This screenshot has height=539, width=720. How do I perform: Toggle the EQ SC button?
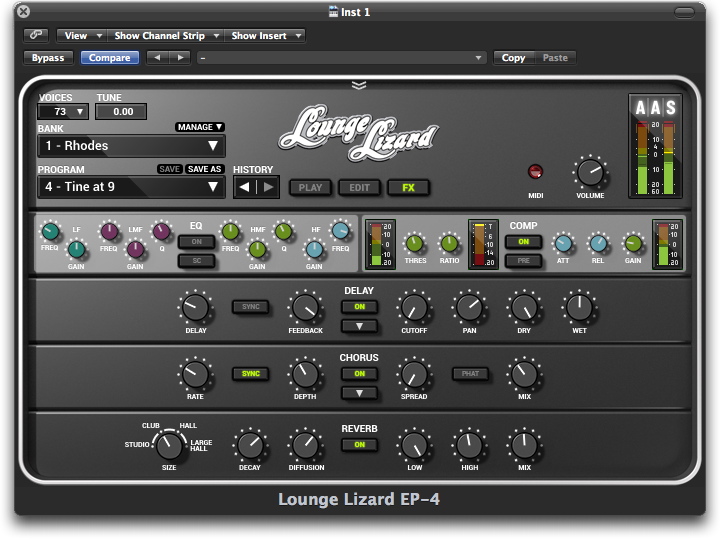point(197,260)
